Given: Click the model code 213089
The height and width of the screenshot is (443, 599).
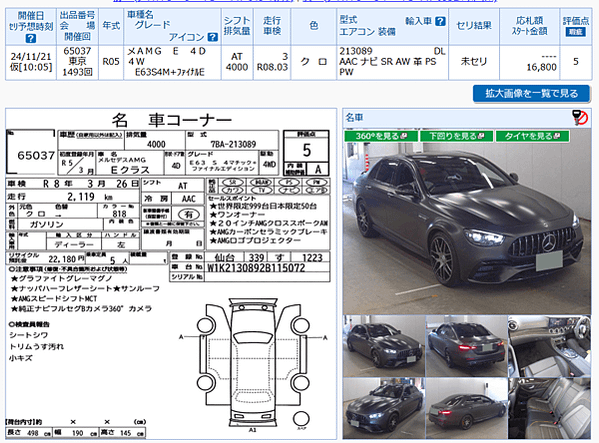Looking at the screenshot, I should (356, 51).
